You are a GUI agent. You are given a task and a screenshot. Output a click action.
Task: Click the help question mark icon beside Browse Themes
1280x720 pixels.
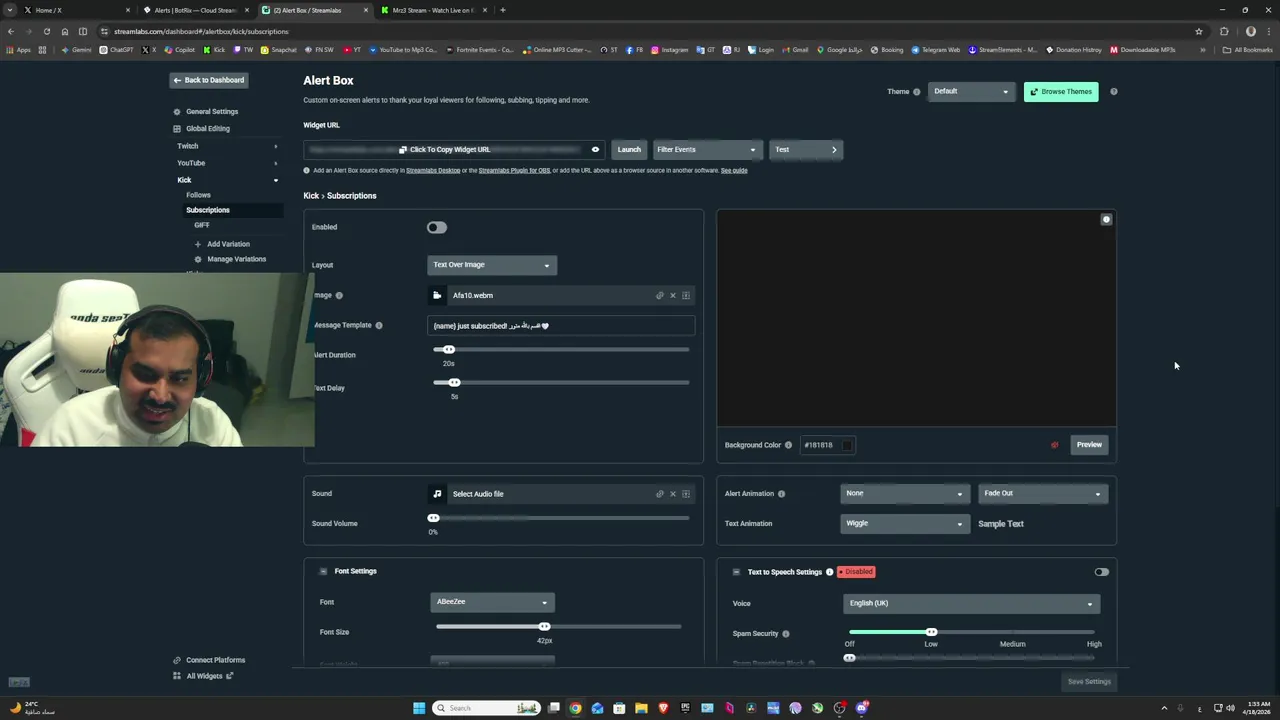(x=1113, y=91)
